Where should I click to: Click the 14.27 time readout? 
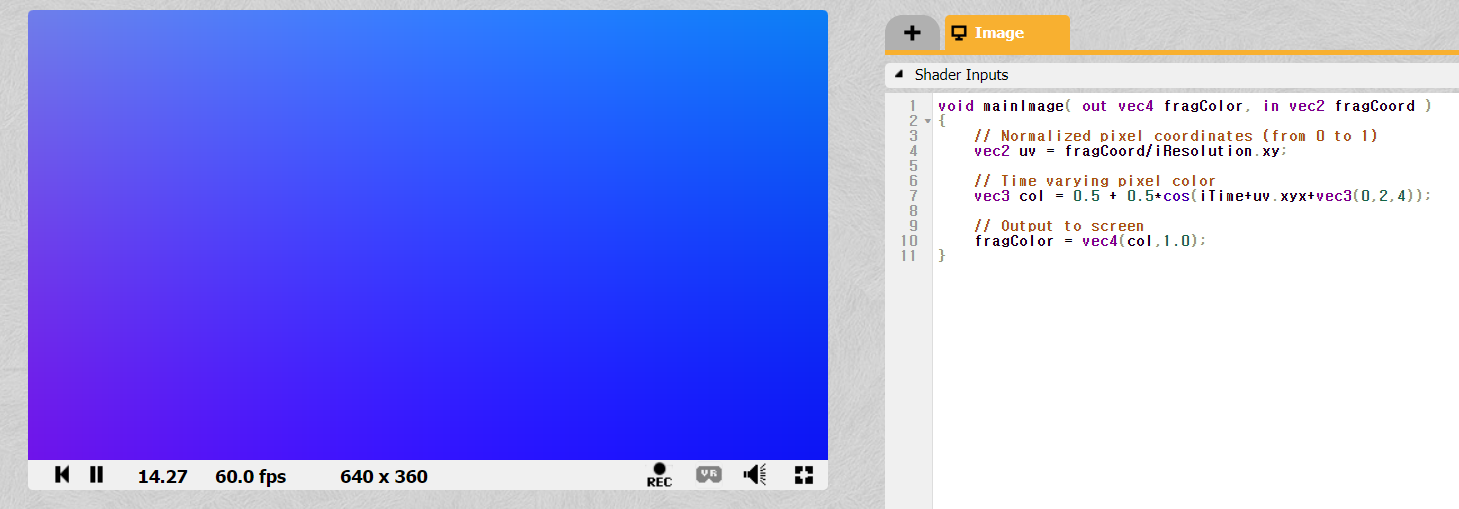[x=162, y=477]
